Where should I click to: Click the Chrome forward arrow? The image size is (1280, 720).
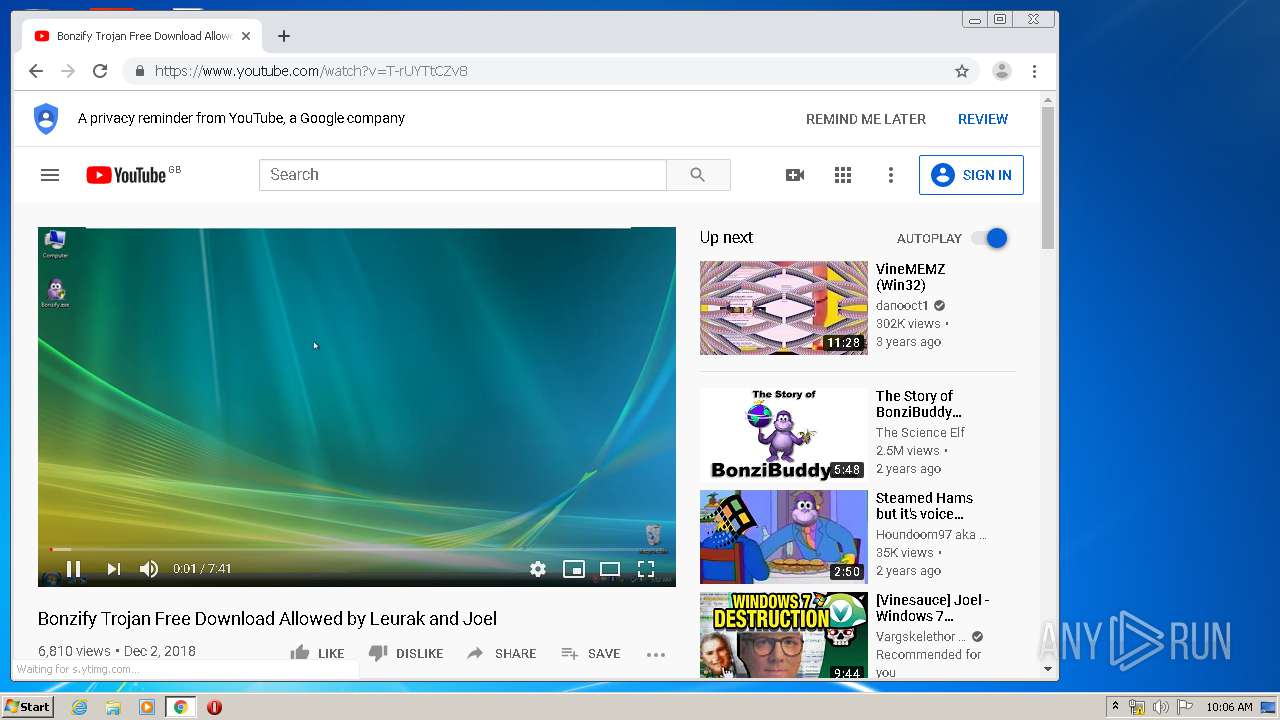tap(68, 71)
